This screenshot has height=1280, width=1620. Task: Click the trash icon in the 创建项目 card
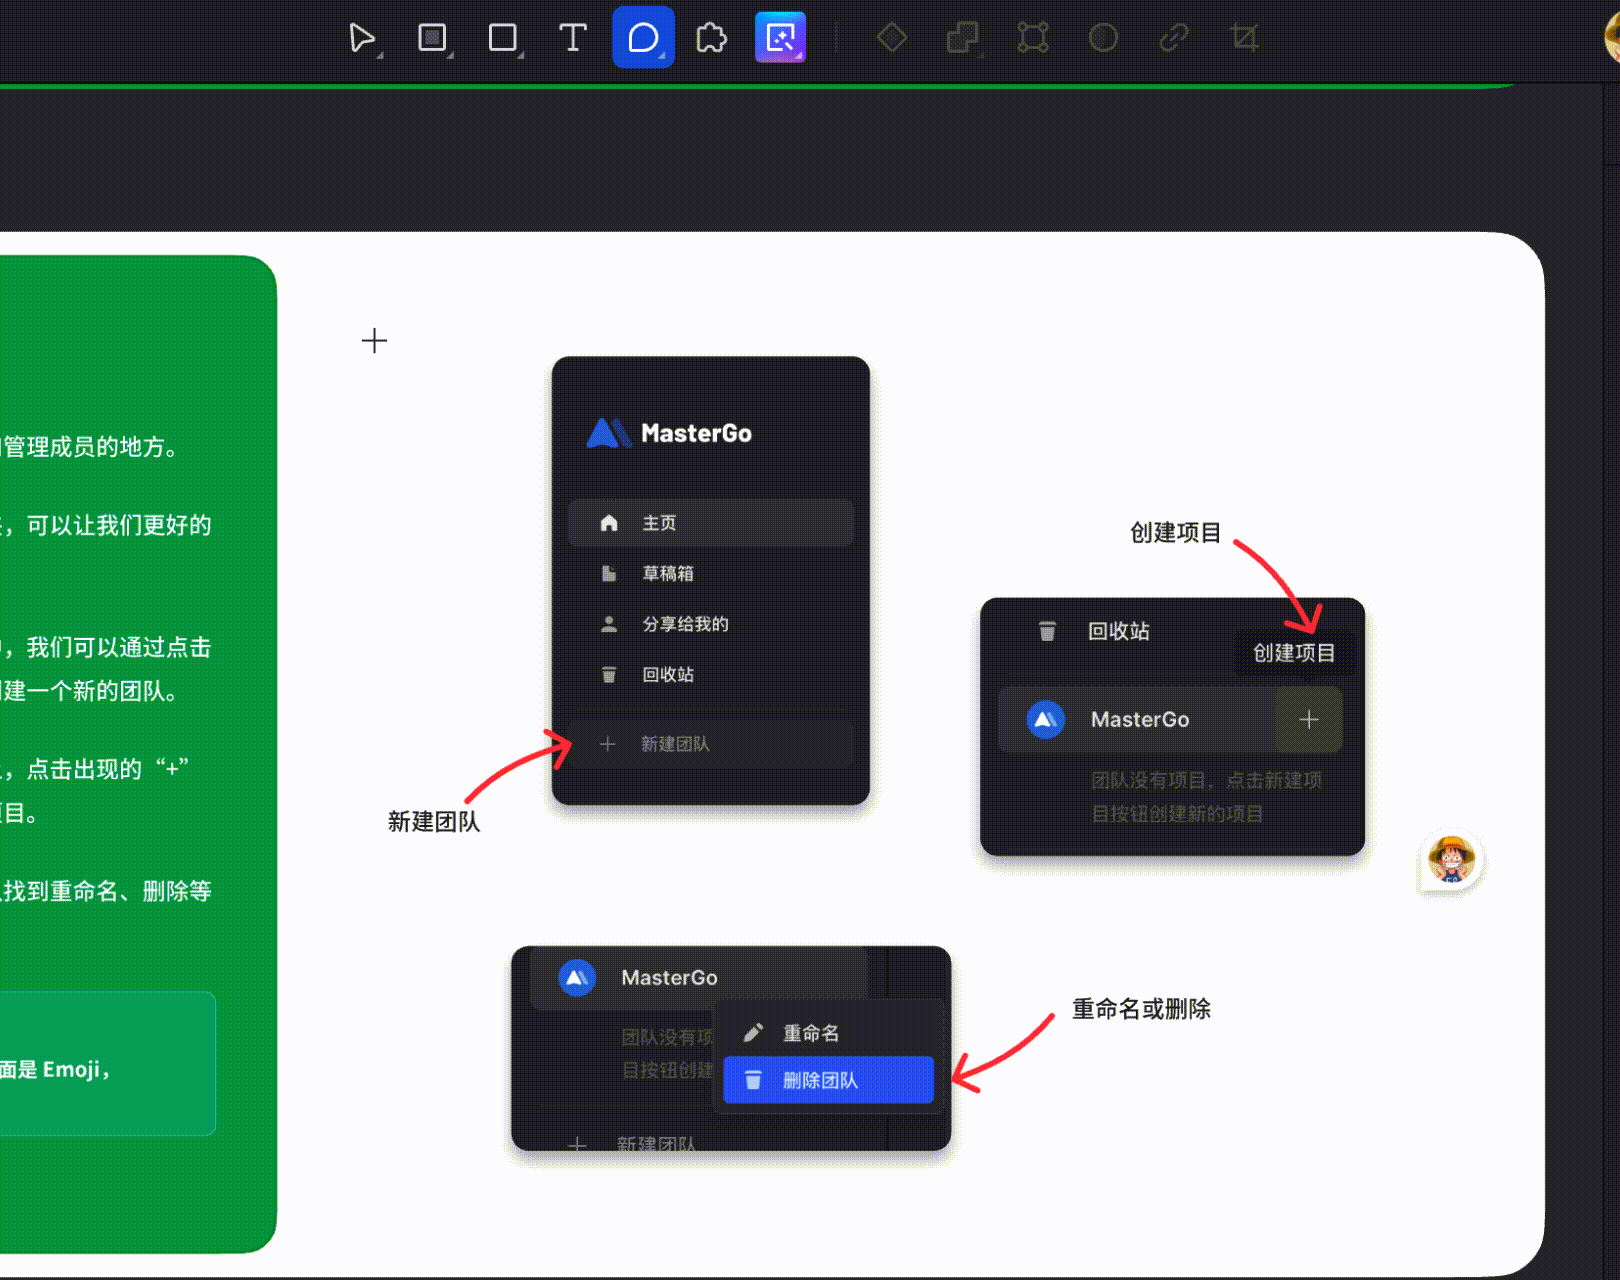pos(1047,631)
